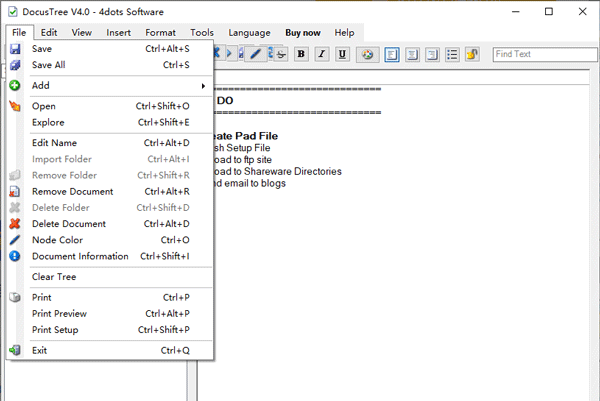
Task: Click the green plus Add icon
Action: [15, 85]
